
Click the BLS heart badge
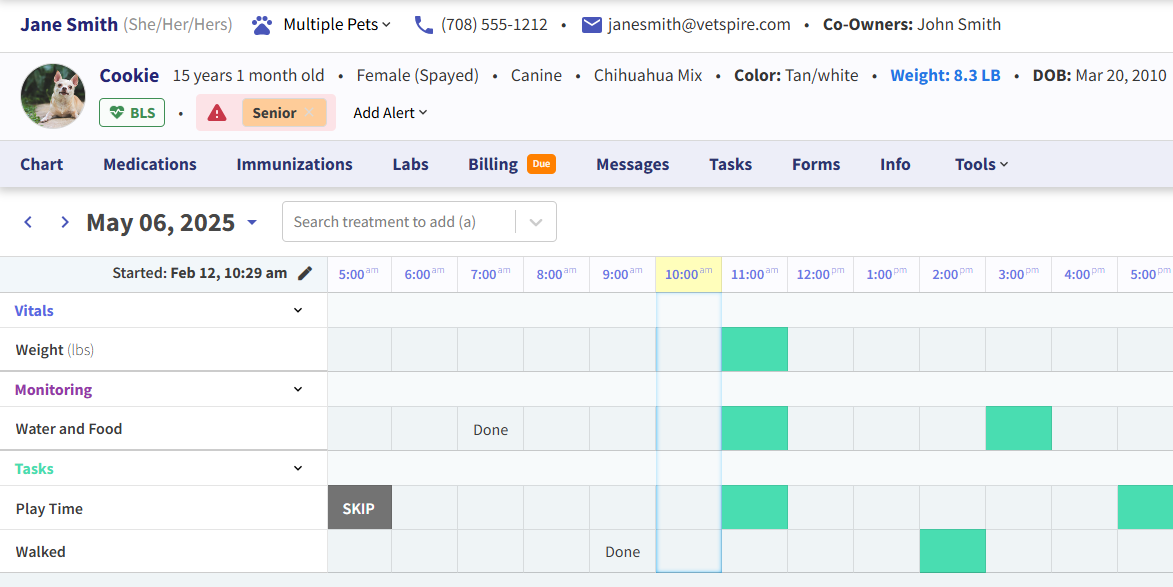(x=132, y=113)
